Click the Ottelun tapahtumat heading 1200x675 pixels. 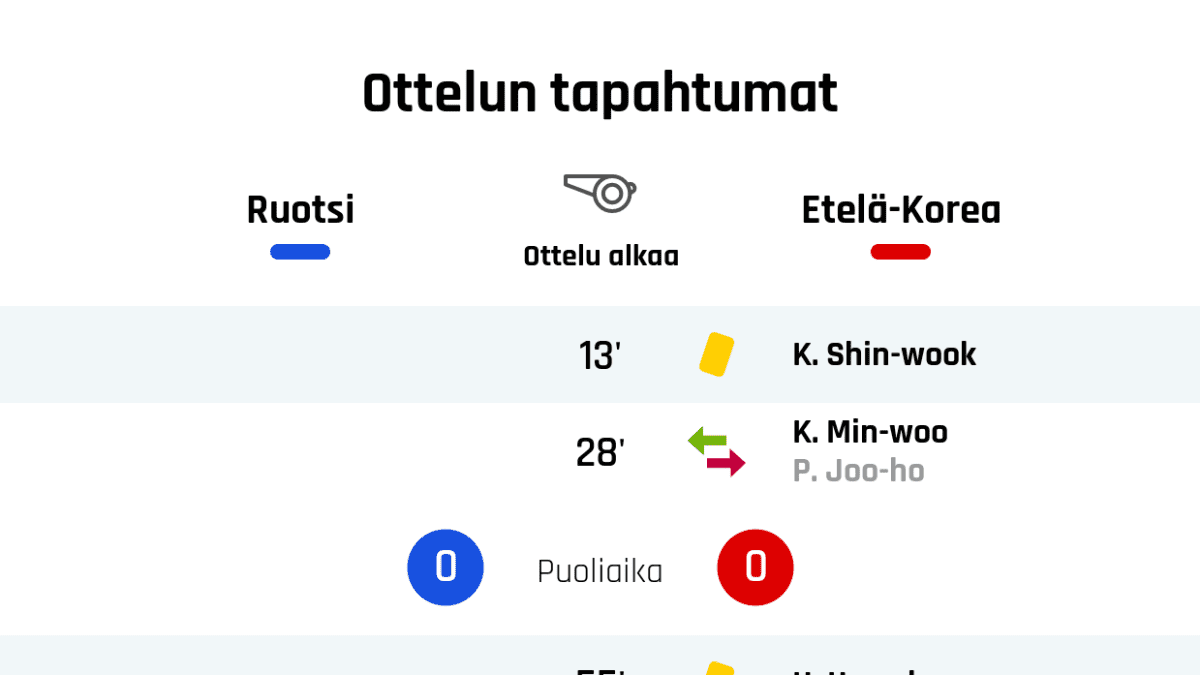click(x=600, y=95)
